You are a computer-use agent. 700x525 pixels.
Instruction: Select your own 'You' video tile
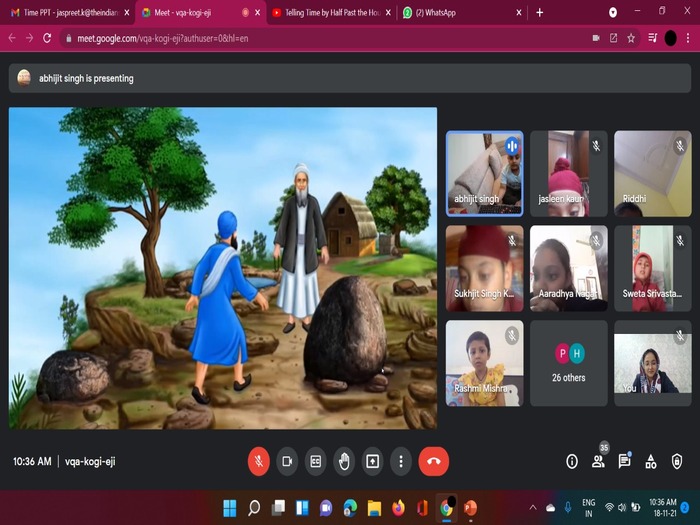point(653,363)
